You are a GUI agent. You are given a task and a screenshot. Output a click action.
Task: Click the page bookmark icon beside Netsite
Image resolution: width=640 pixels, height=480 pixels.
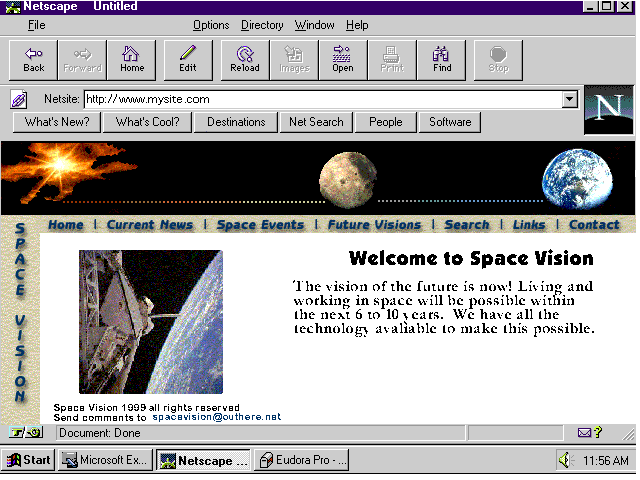[18, 99]
